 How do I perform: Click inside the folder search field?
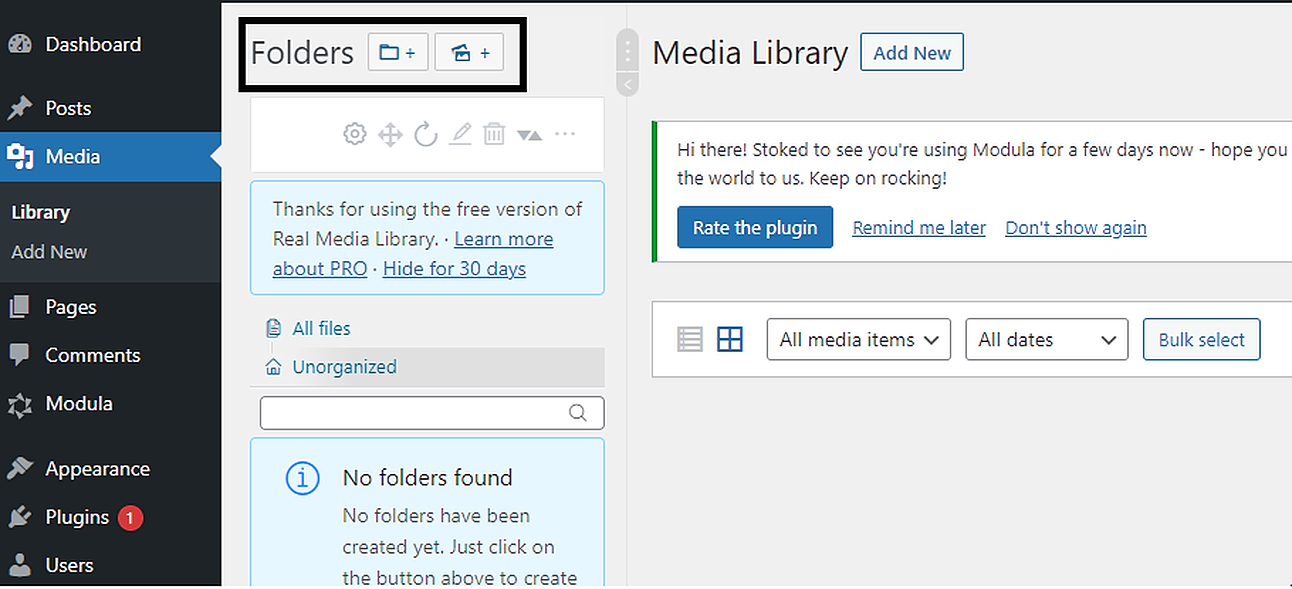(x=420, y=412)
